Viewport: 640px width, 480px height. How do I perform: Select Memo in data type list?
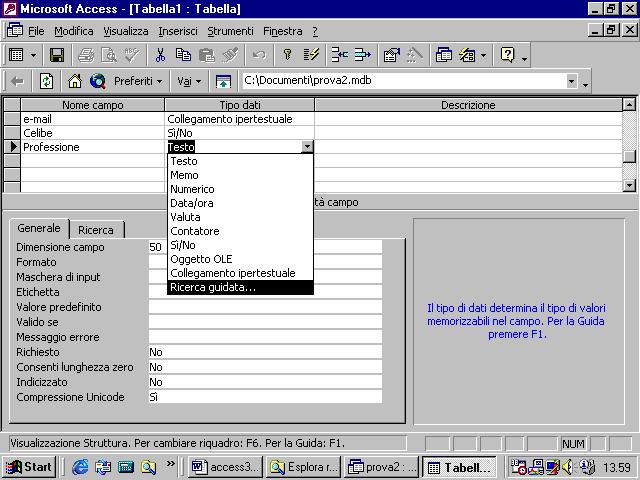tap(240, 175)
